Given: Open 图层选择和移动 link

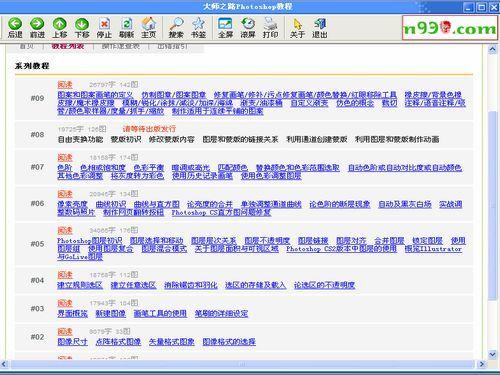Looking at the screenshot, I should click(x=157, y=240).
